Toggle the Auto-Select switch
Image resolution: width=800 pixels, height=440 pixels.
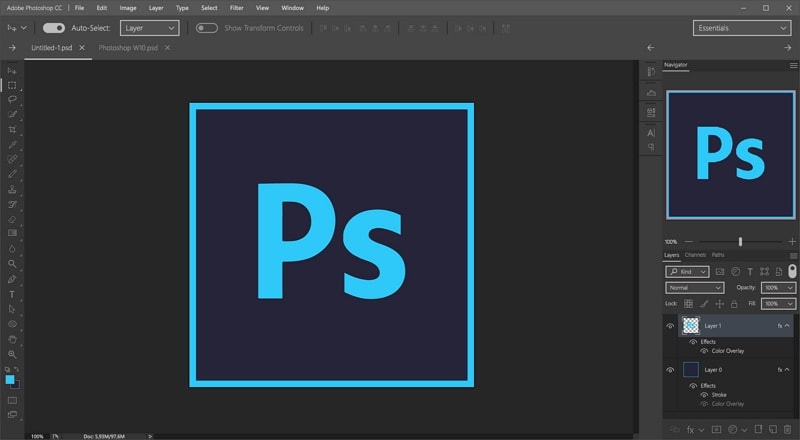pyautogui.click(x=54, y=28)
